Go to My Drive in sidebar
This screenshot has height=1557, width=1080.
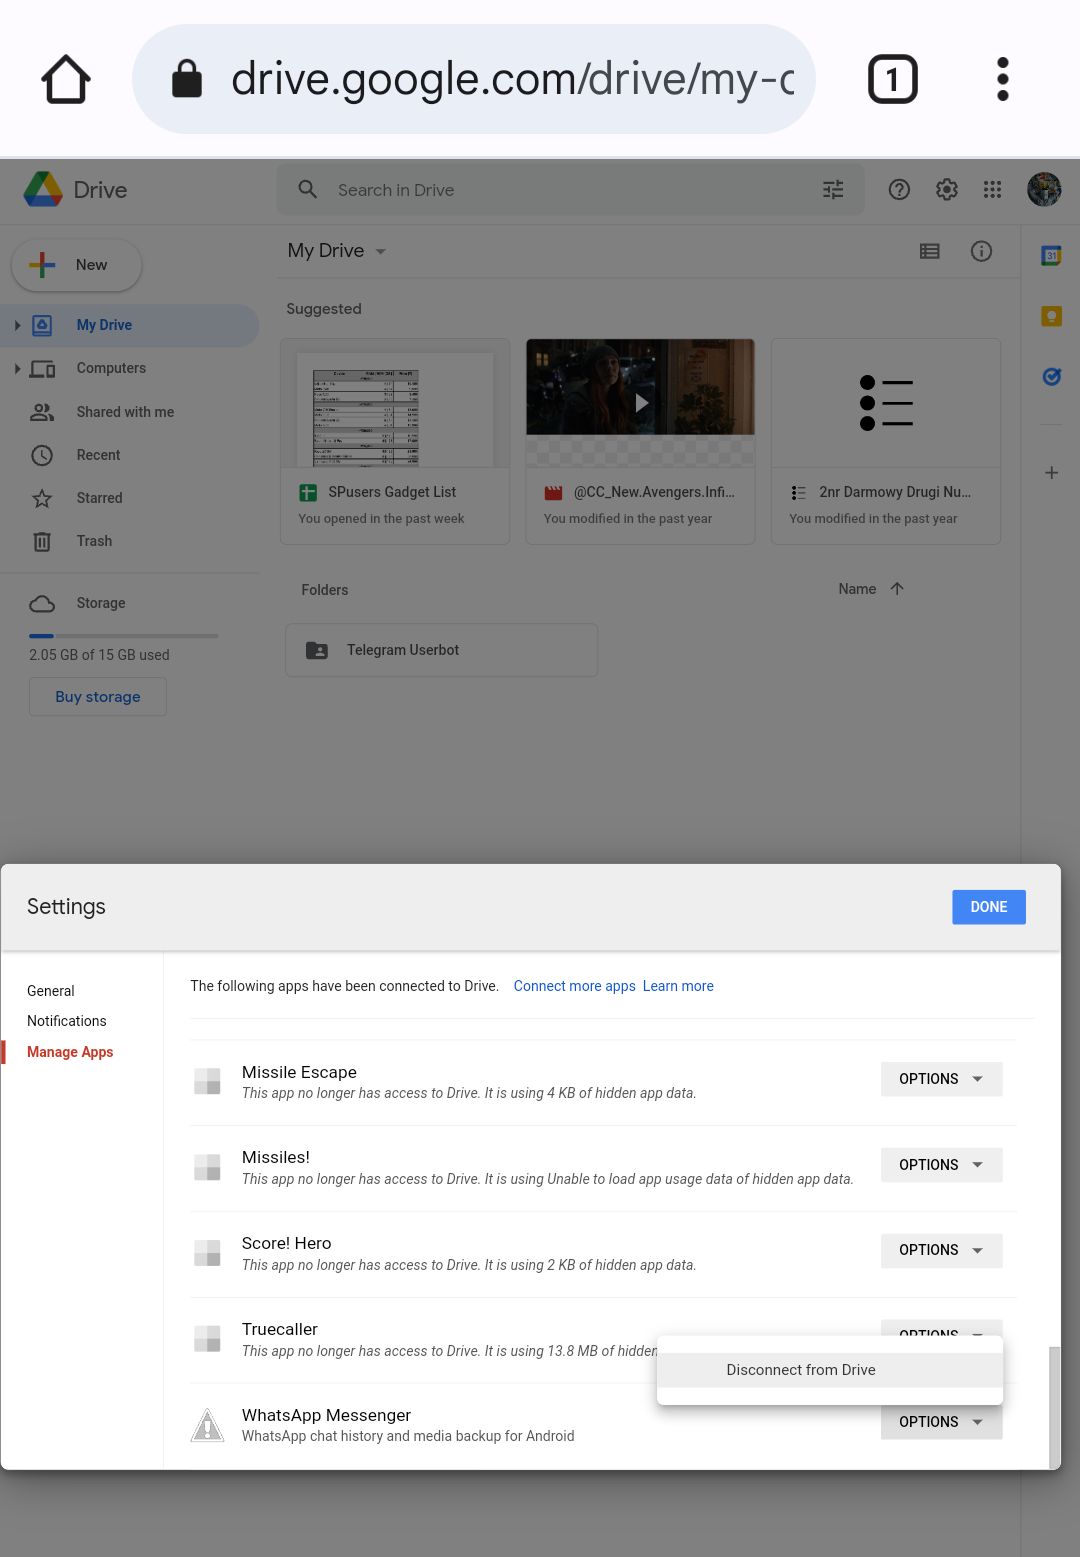click(130, 325)
